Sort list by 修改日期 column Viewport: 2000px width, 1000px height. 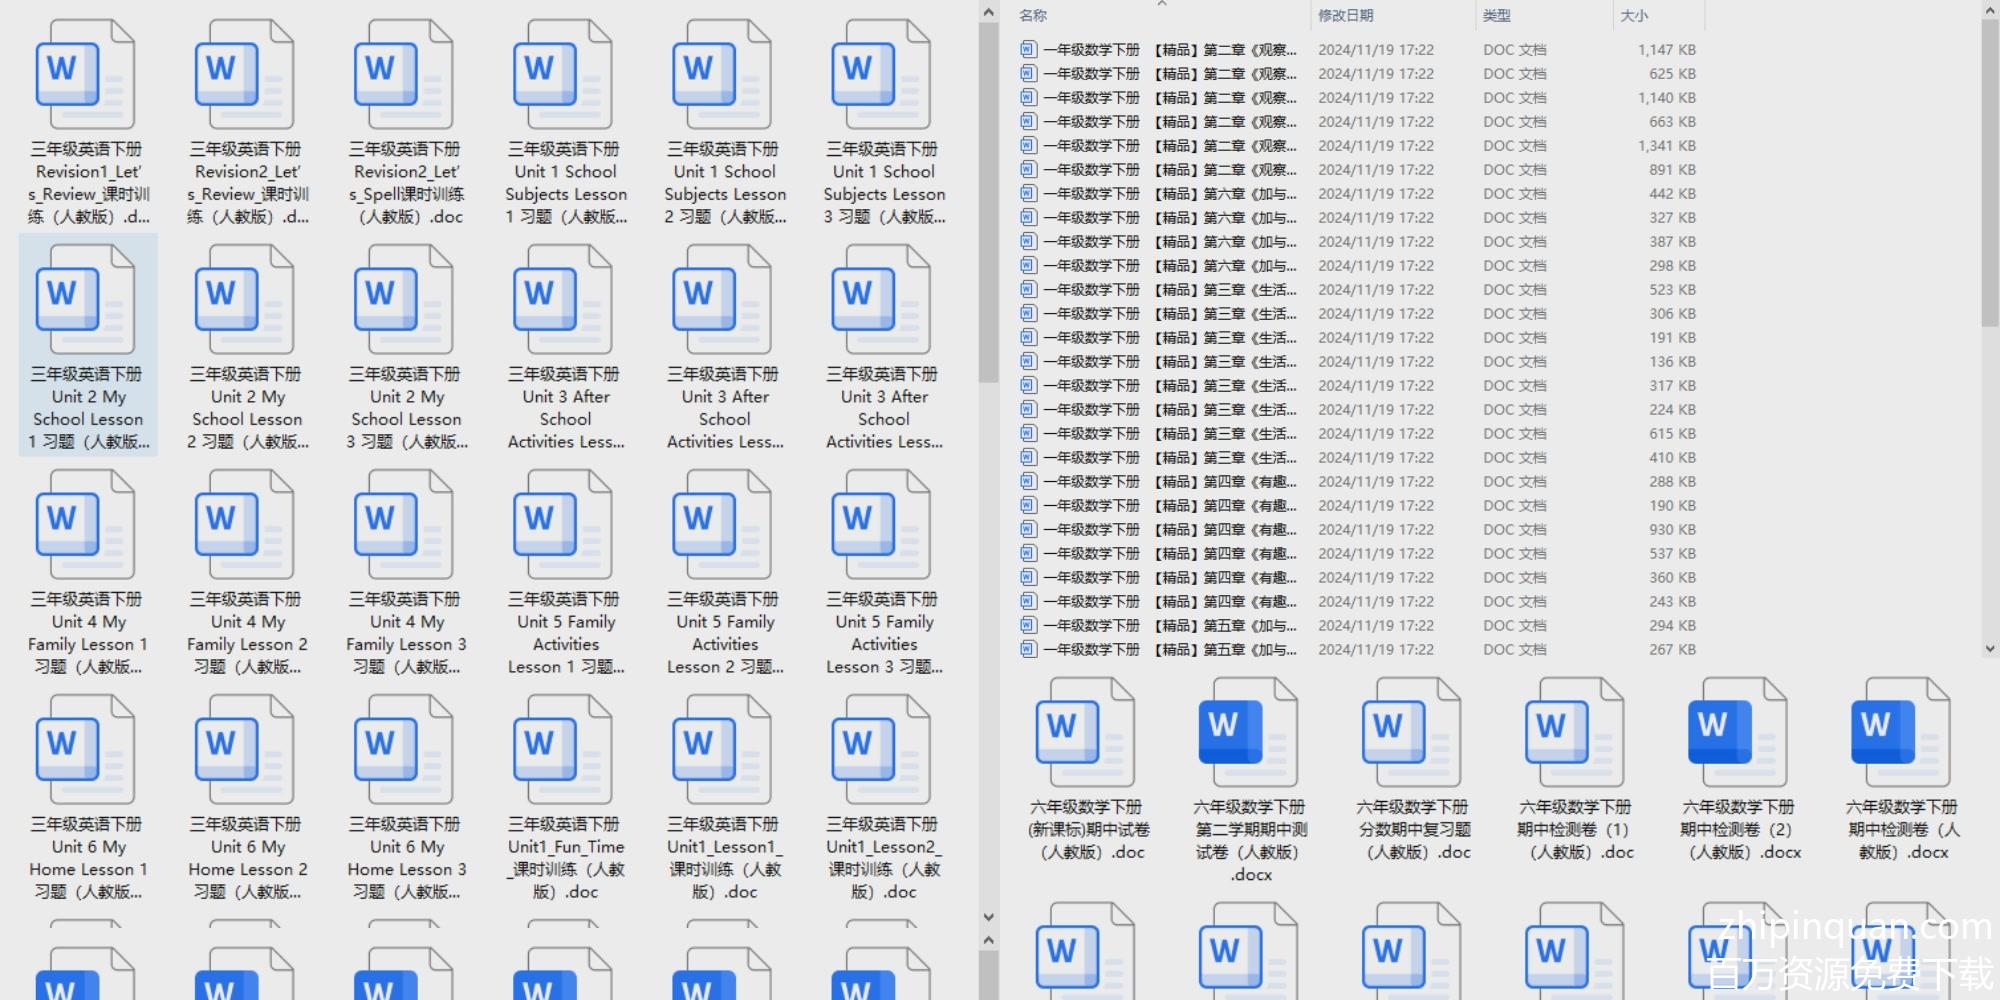coord(1345,15)
